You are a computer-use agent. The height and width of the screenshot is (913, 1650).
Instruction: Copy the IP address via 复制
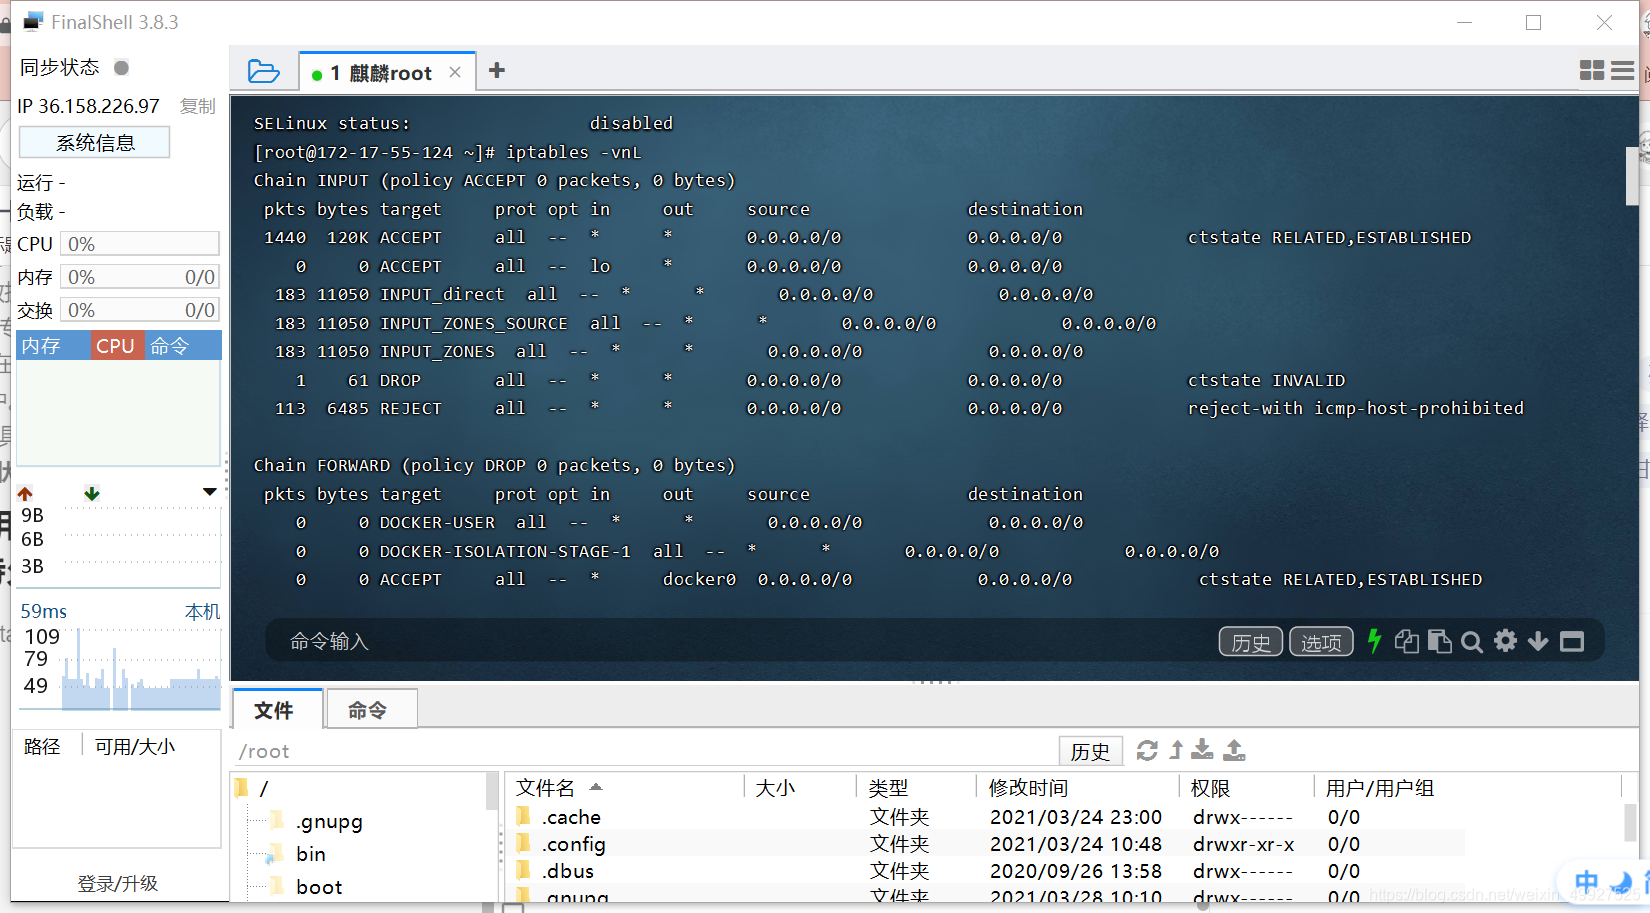[x=198, y=106]
